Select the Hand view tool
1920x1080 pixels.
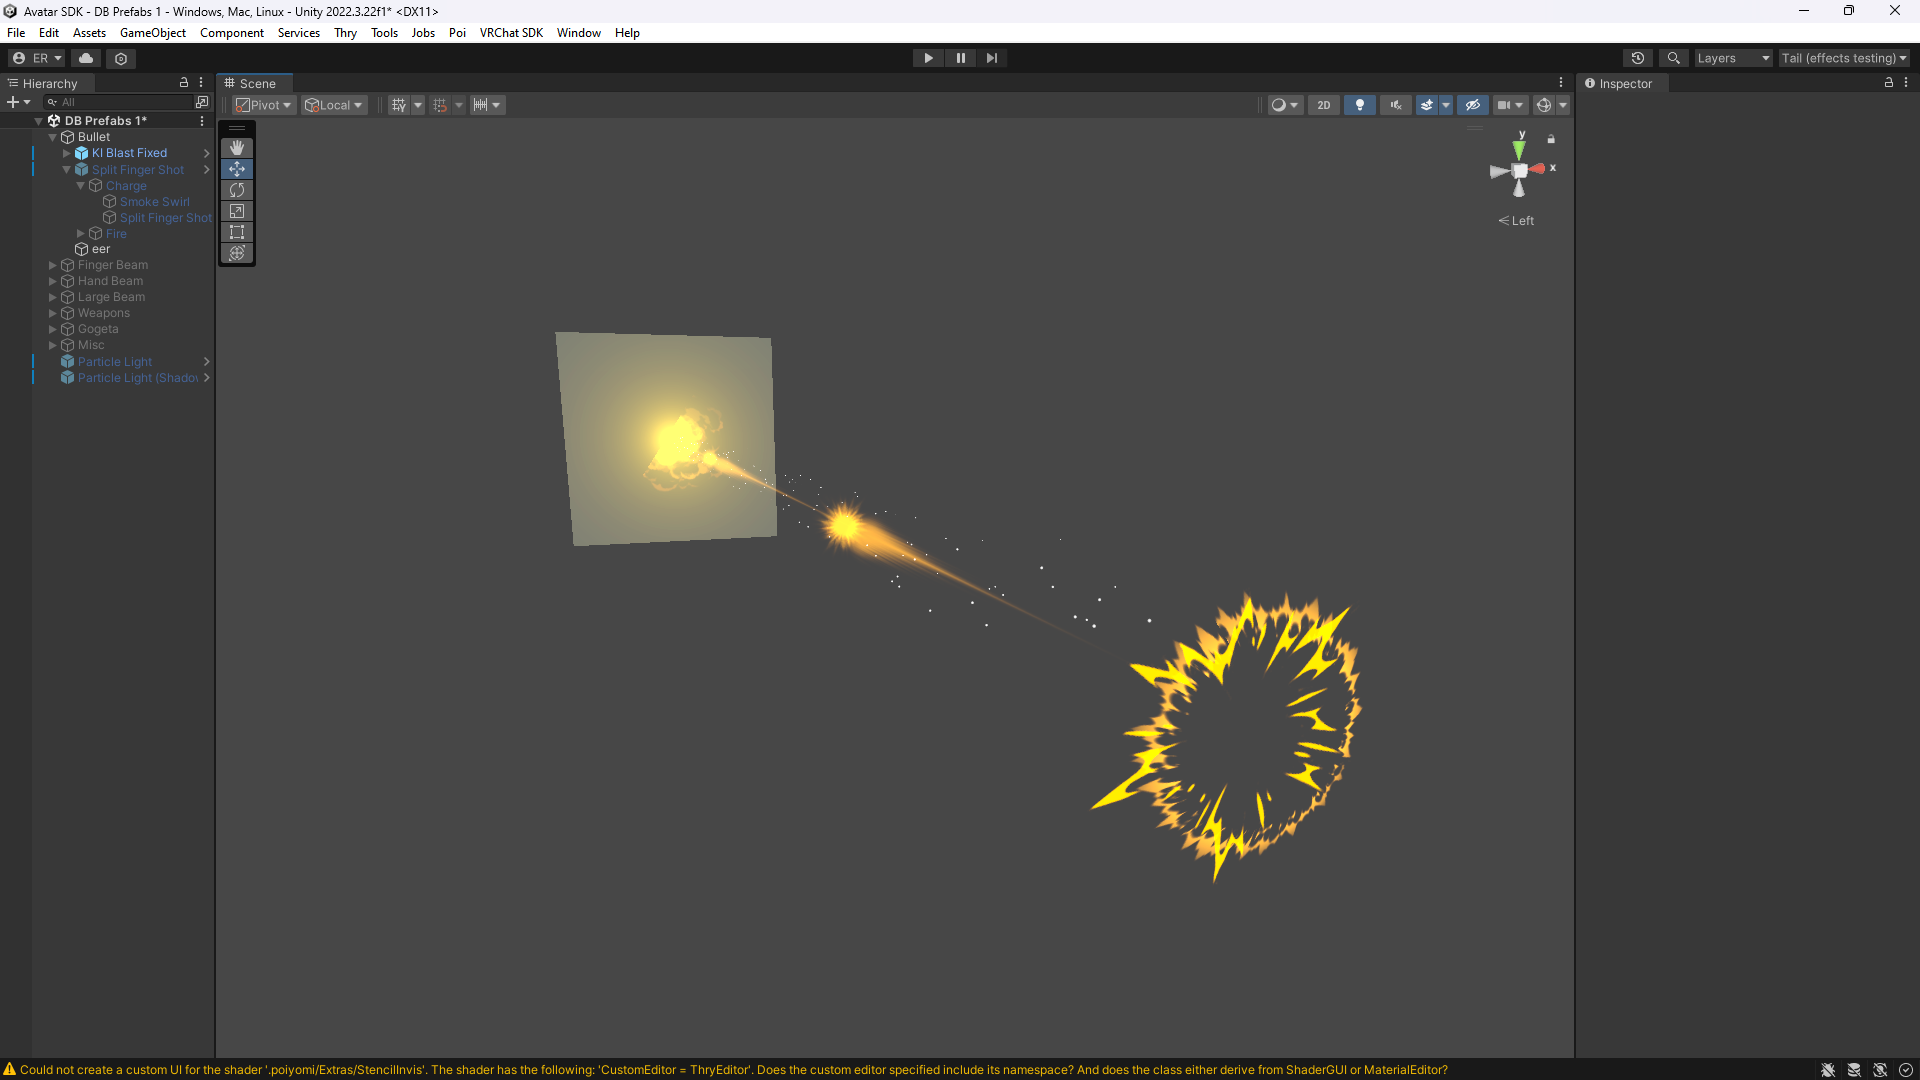[237, 148]
